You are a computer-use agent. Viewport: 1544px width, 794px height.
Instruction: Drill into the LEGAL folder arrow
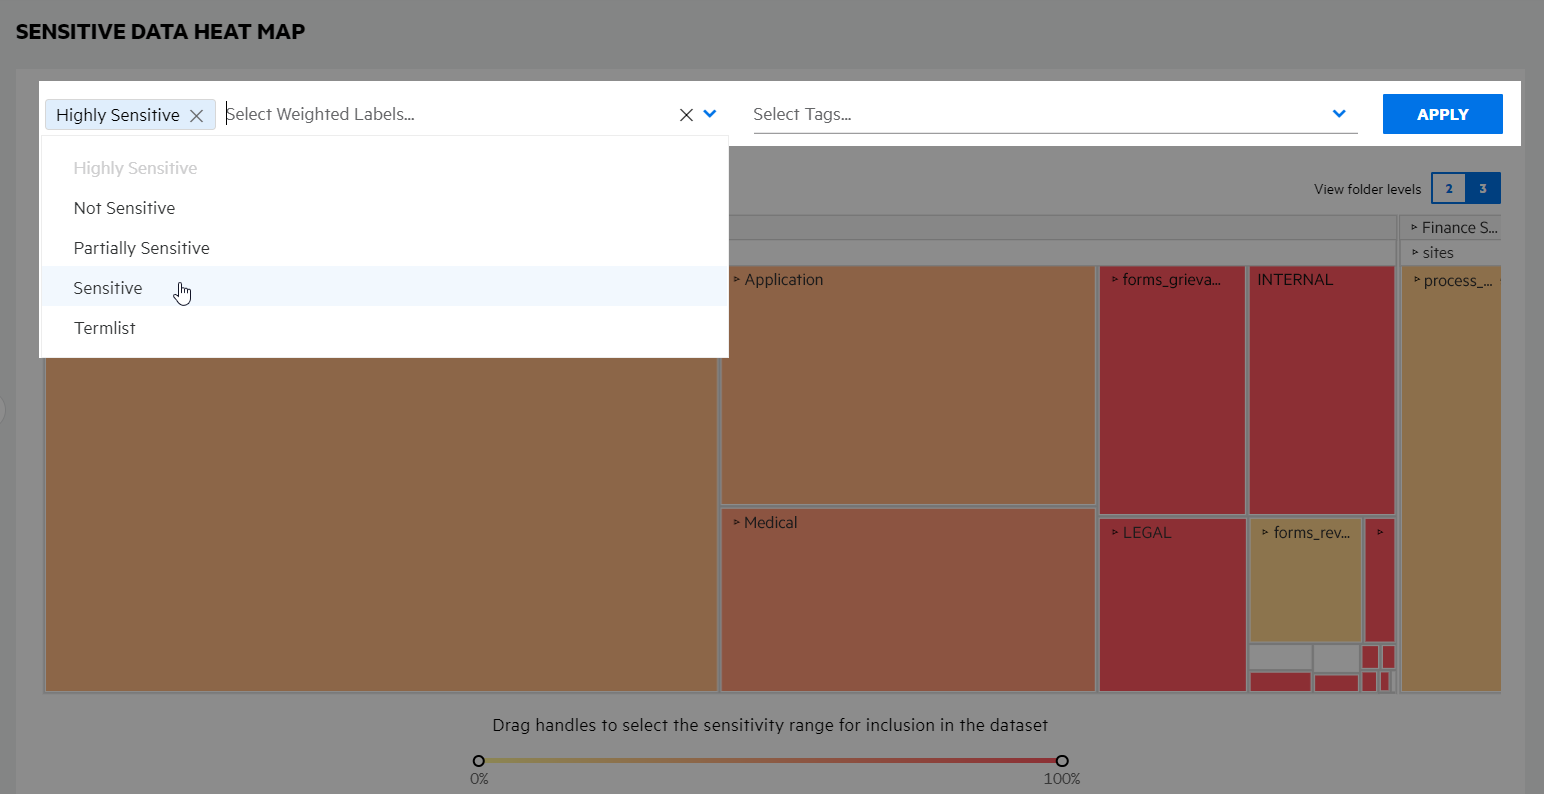1116,532
